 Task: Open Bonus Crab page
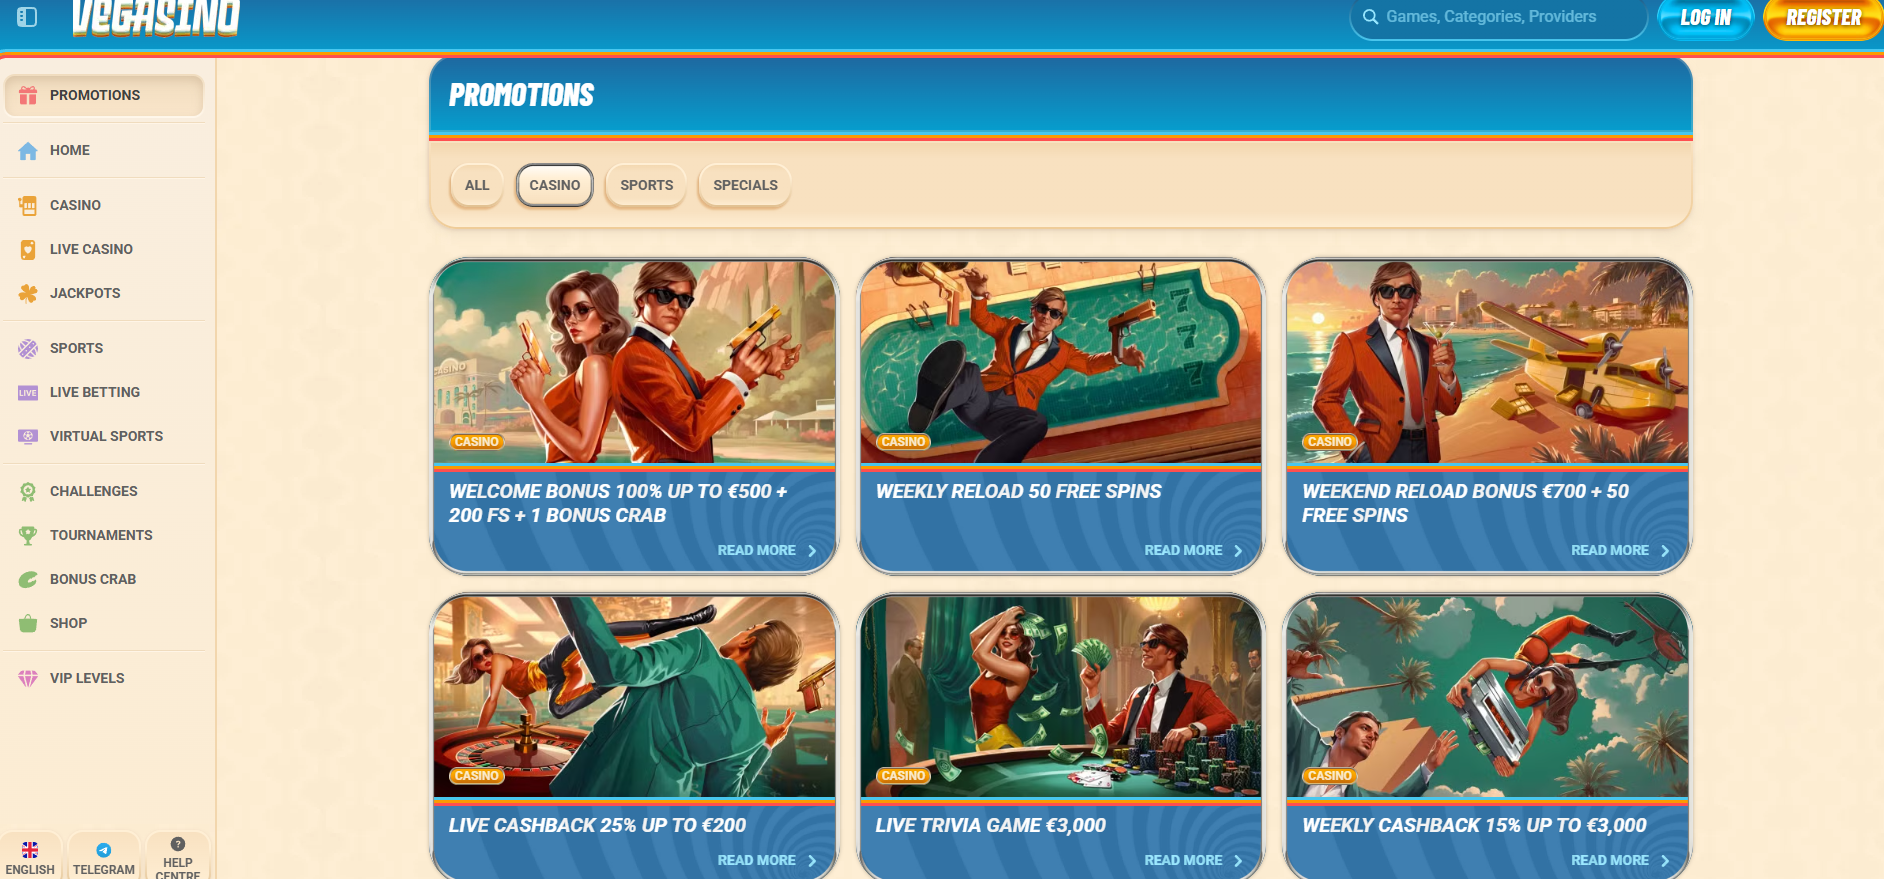coord(104,579)
